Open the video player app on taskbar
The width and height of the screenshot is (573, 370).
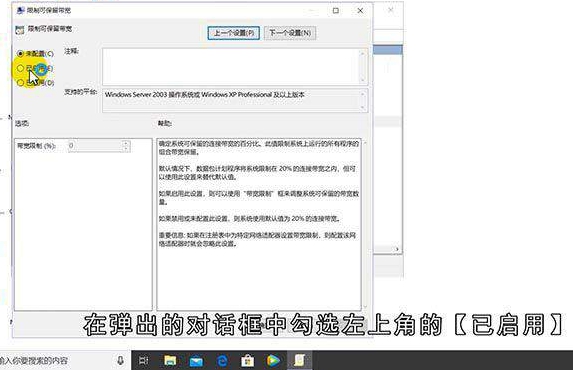click(x=273, y=360)
